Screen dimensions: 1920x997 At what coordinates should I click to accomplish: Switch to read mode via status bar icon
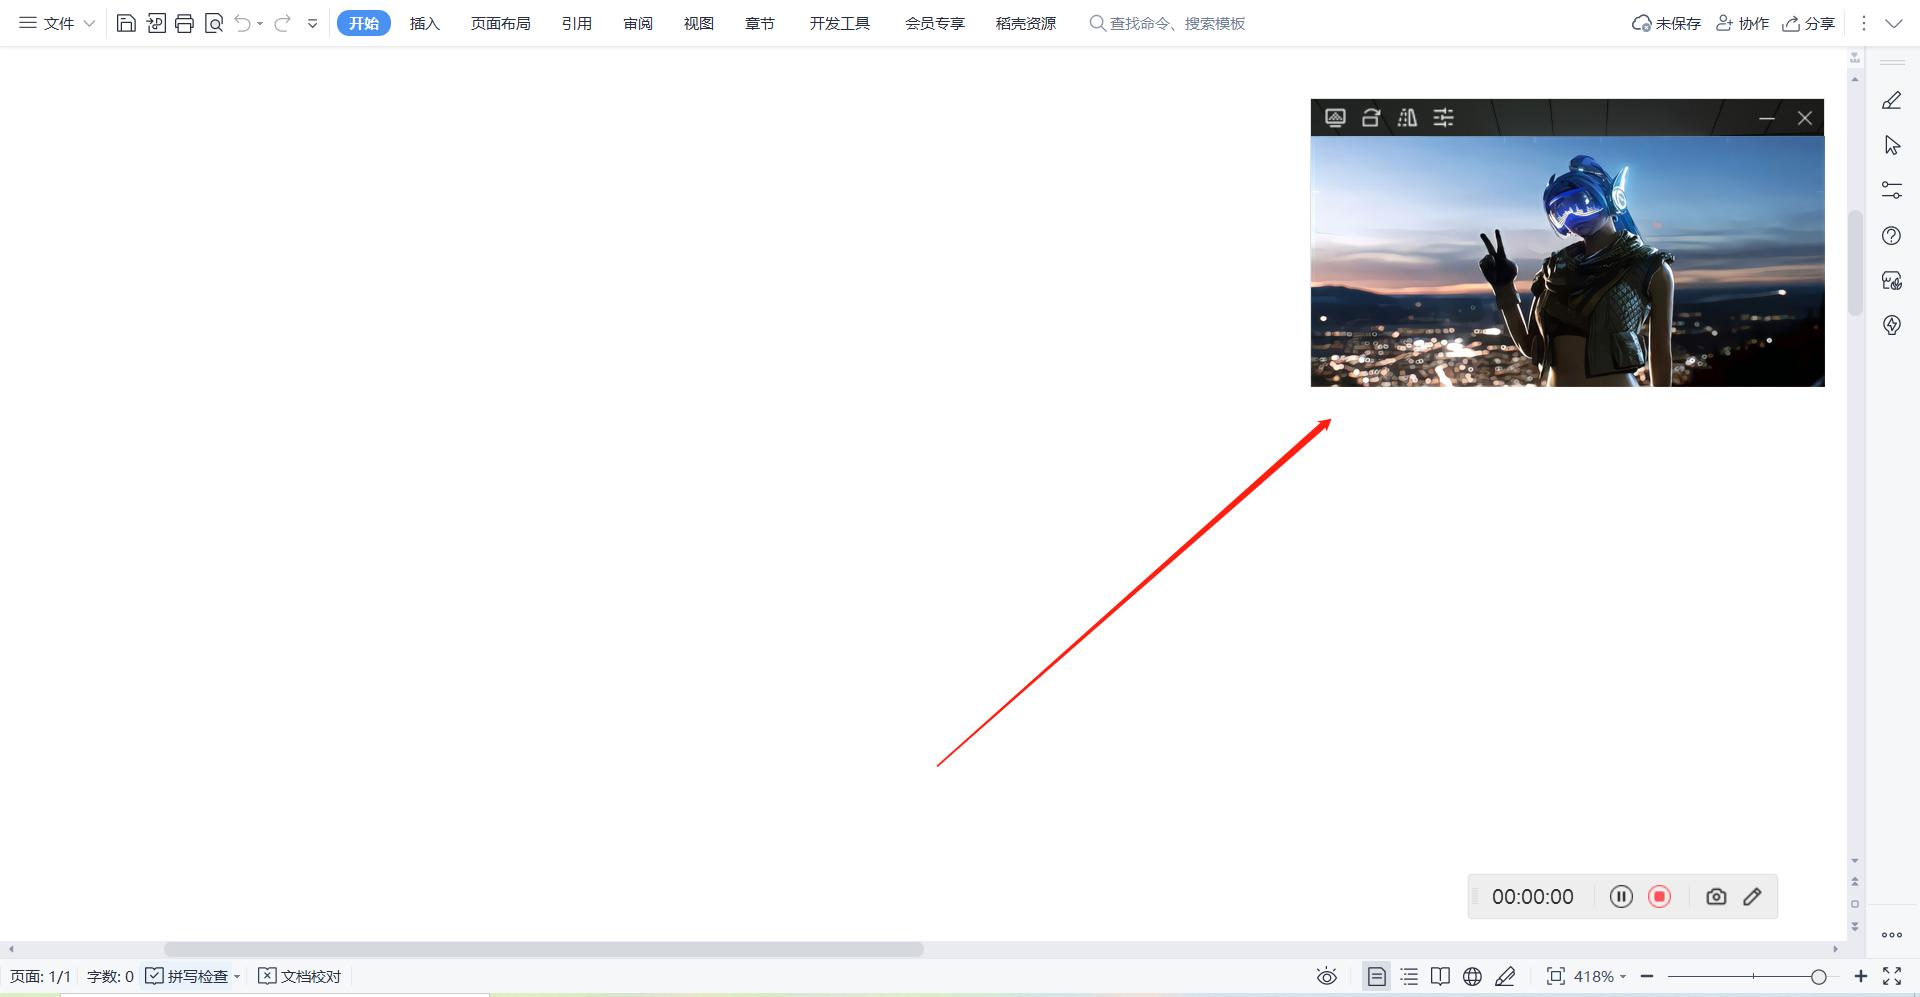1440,976
